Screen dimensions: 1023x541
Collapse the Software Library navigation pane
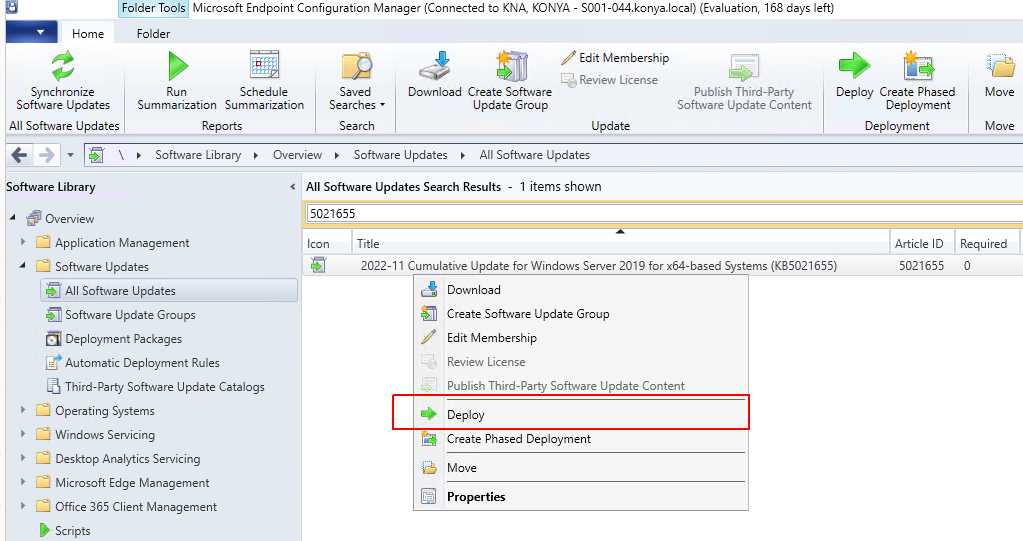point(292,187)
